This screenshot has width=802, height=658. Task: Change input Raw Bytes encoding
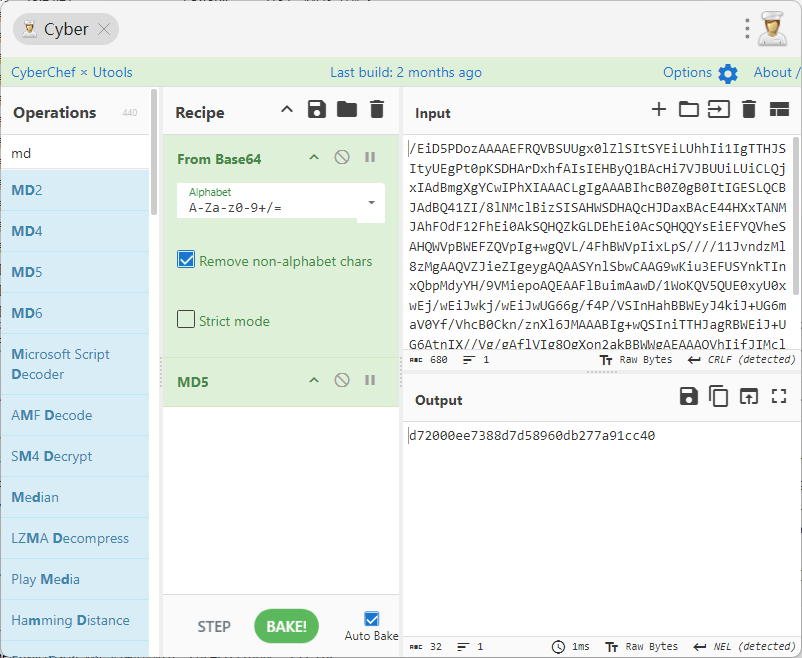click(636, 360)
